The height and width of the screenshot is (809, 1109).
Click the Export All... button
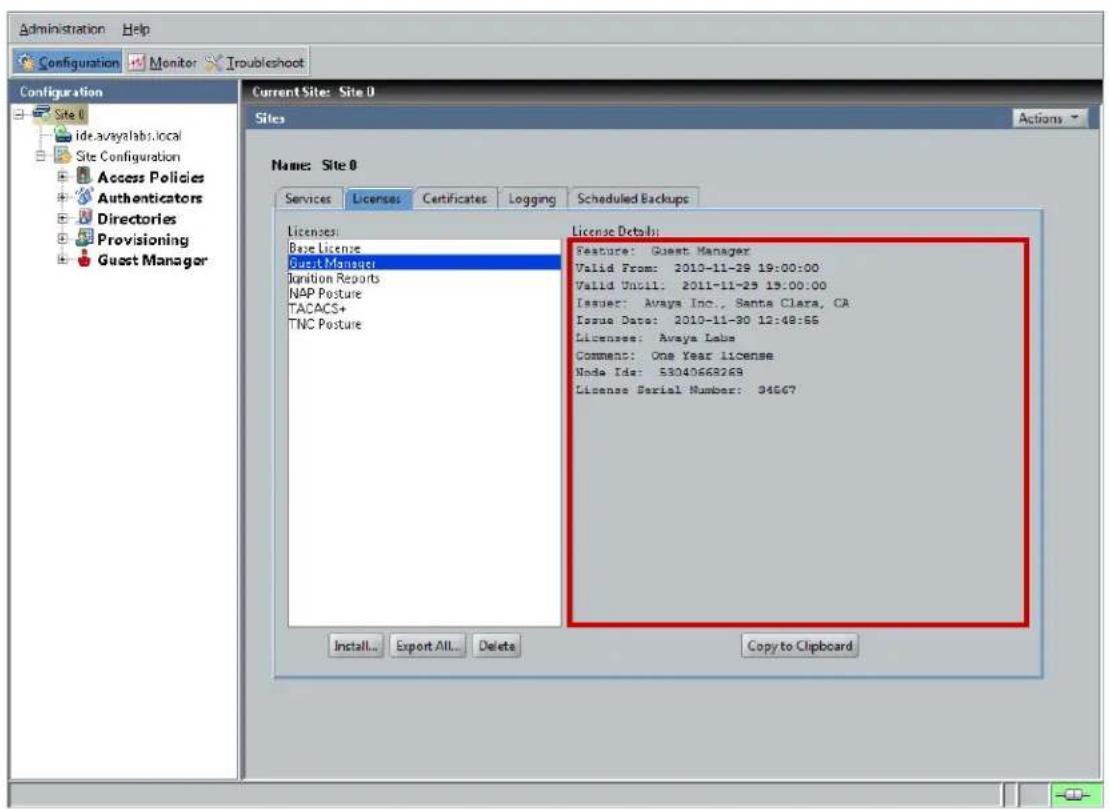[428, 646]
